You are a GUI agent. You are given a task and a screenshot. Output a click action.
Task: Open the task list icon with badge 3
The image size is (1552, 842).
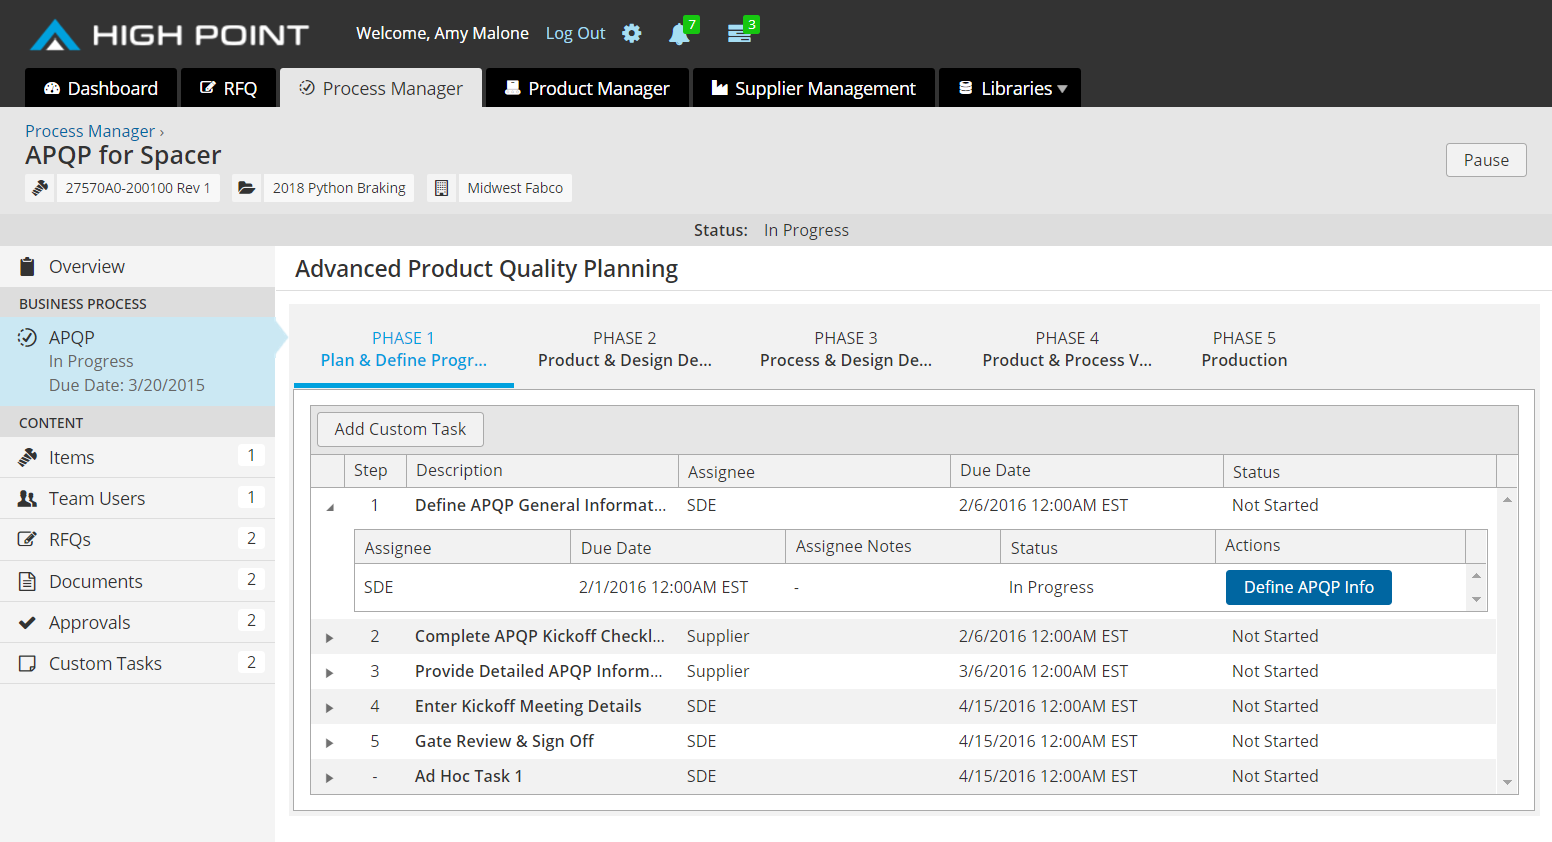[739, 34]
